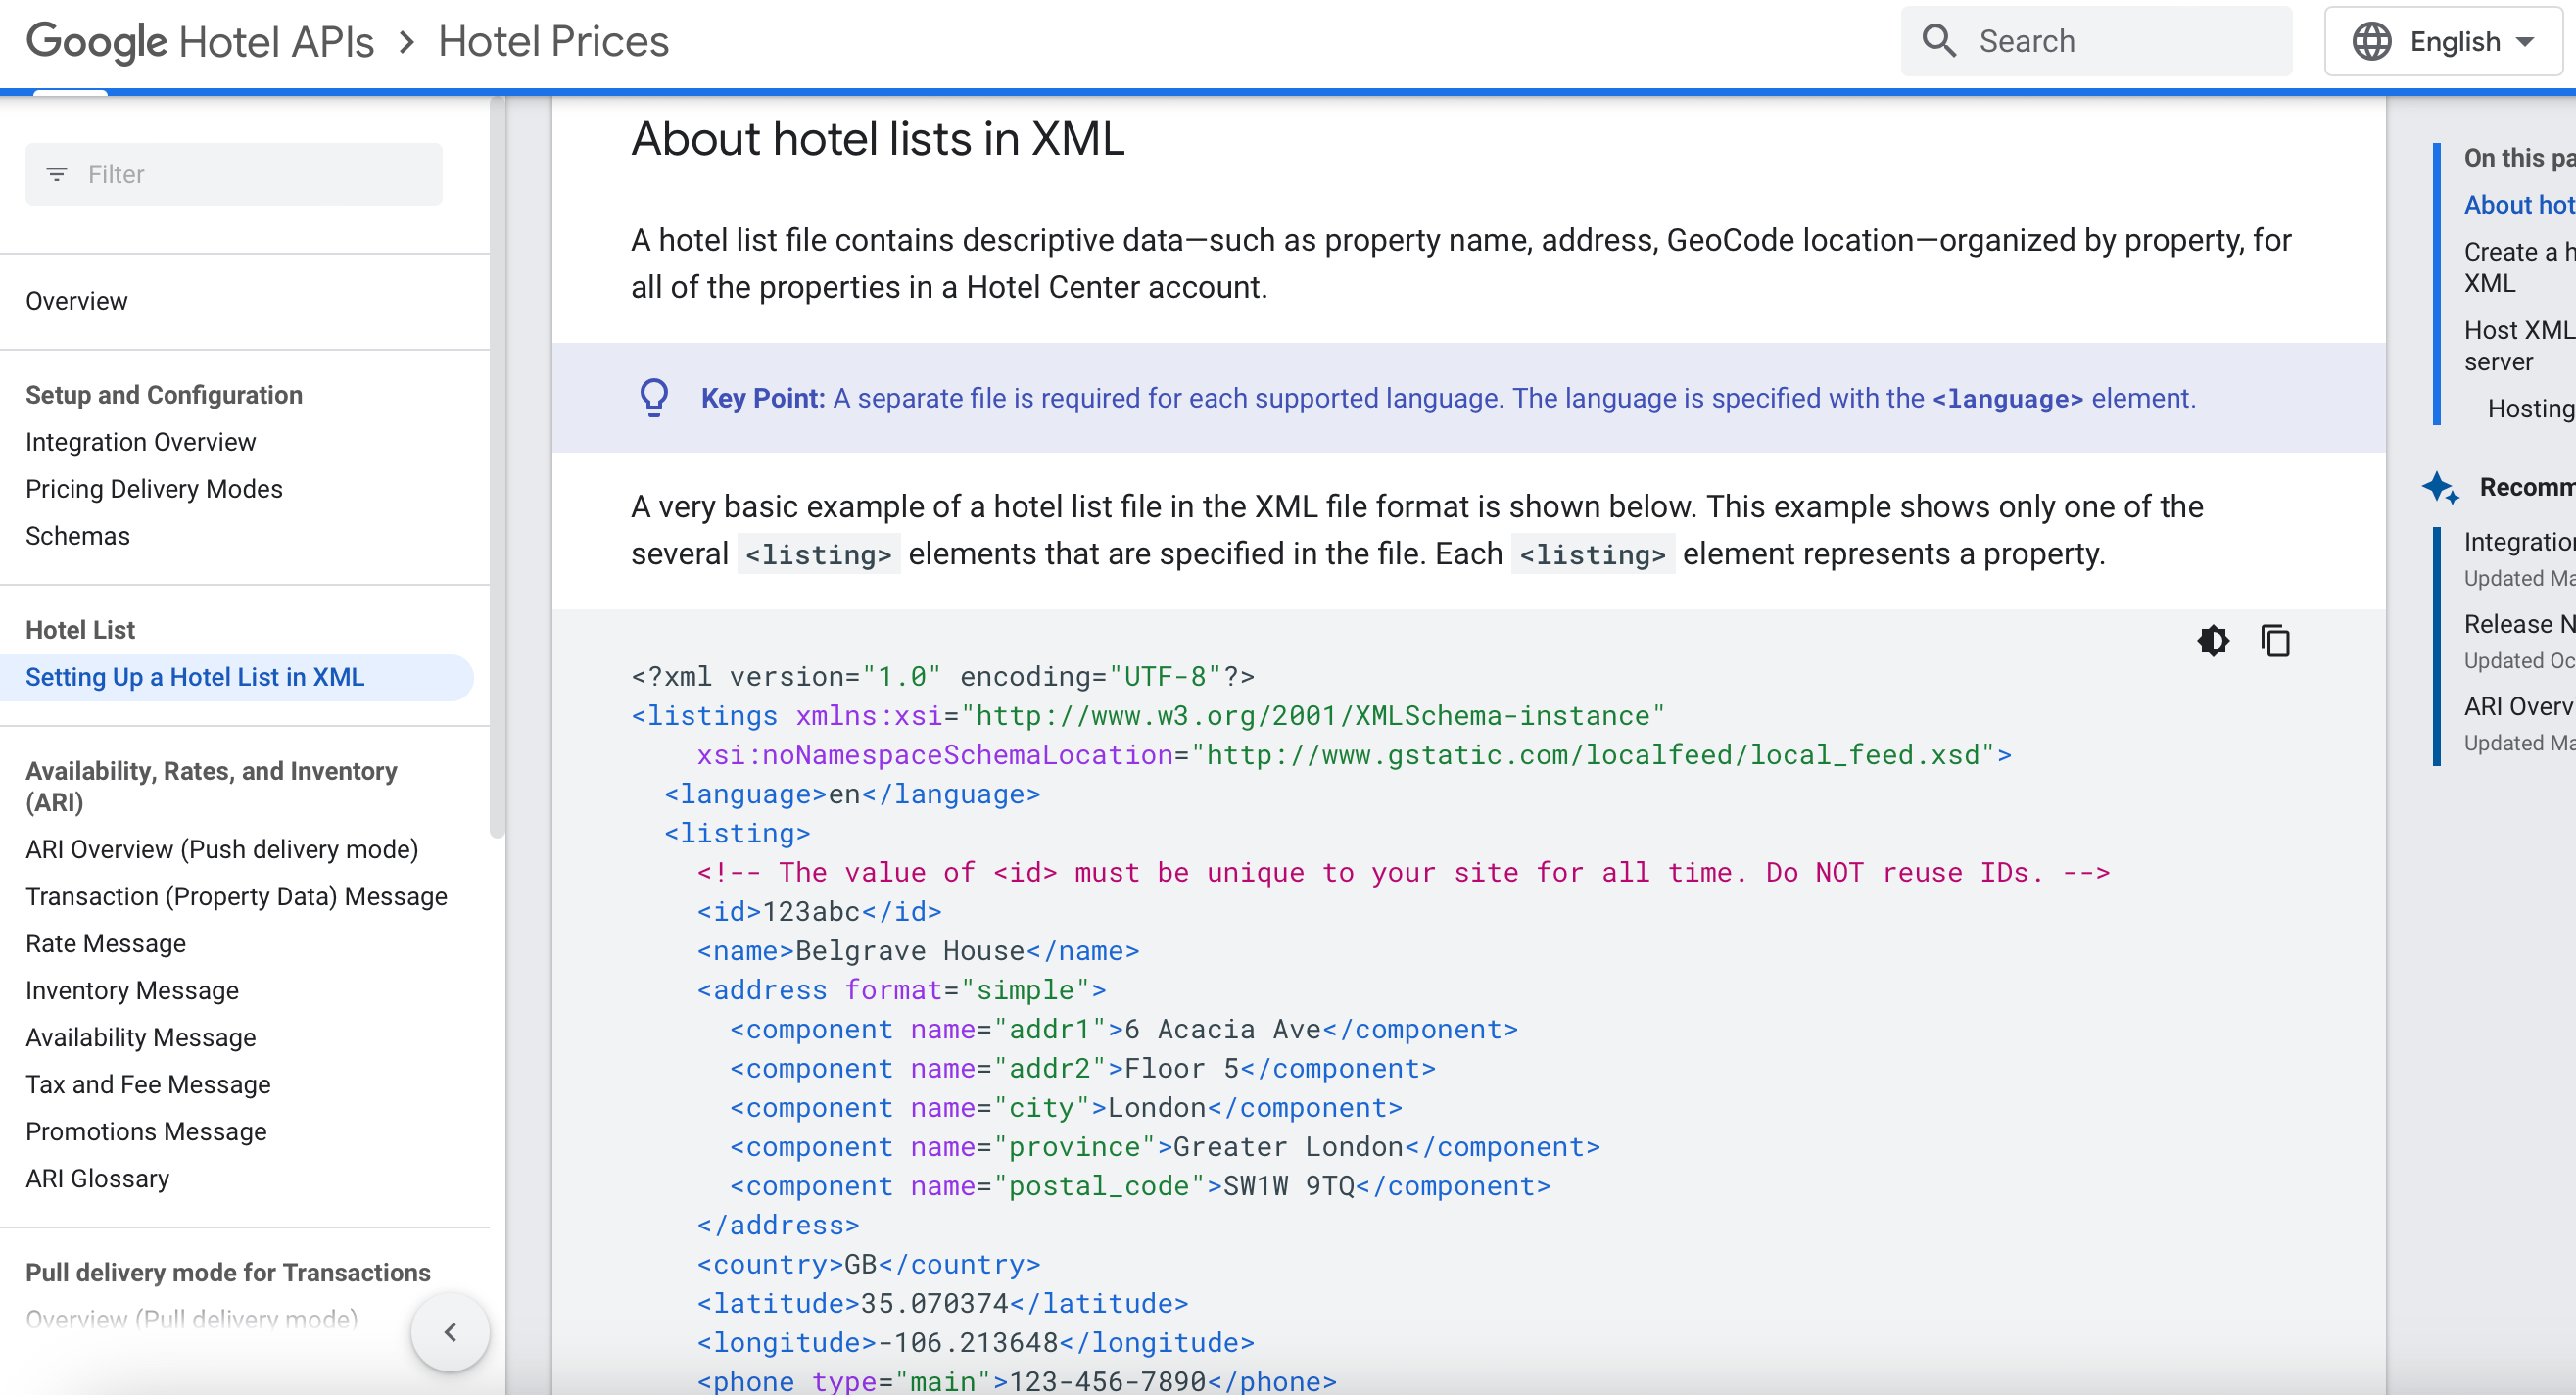Click the search magnifier icon
Image resolution: width=2576 pixels, height=1395 pixels.
pos(1939,41)
